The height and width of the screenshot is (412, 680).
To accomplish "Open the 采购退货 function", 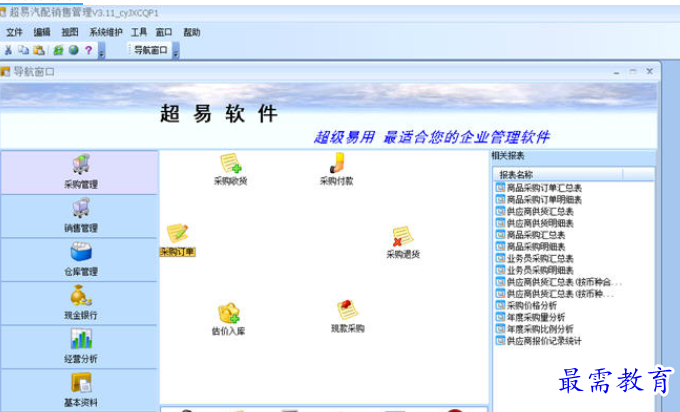I will (403, 243).
